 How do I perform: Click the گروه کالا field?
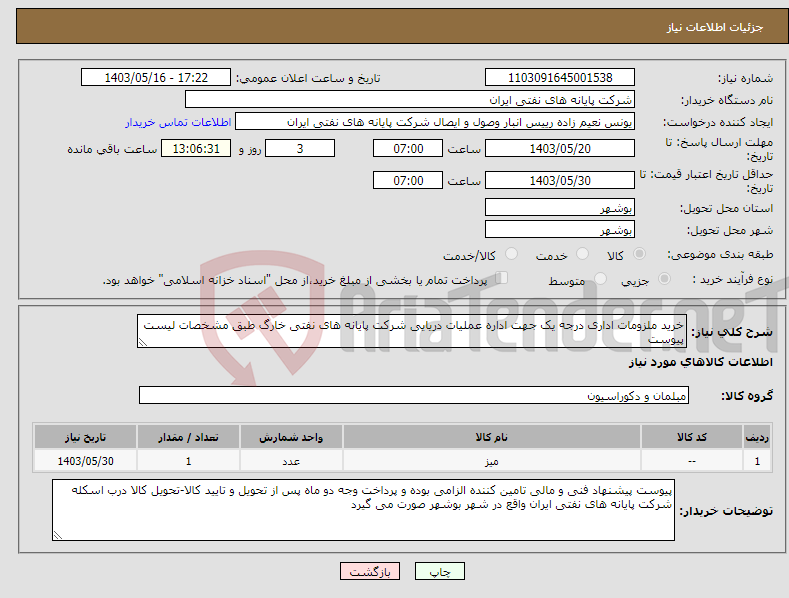pyautogui.click(x=414, y=396)
